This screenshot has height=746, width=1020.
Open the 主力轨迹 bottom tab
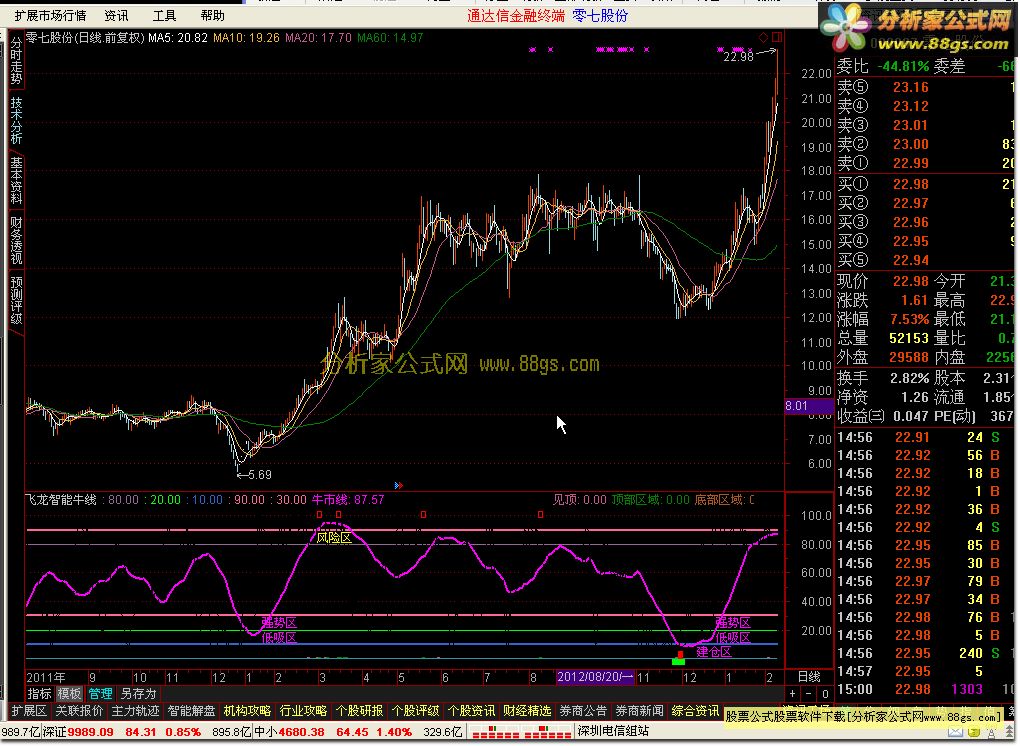tap(135, 711)
